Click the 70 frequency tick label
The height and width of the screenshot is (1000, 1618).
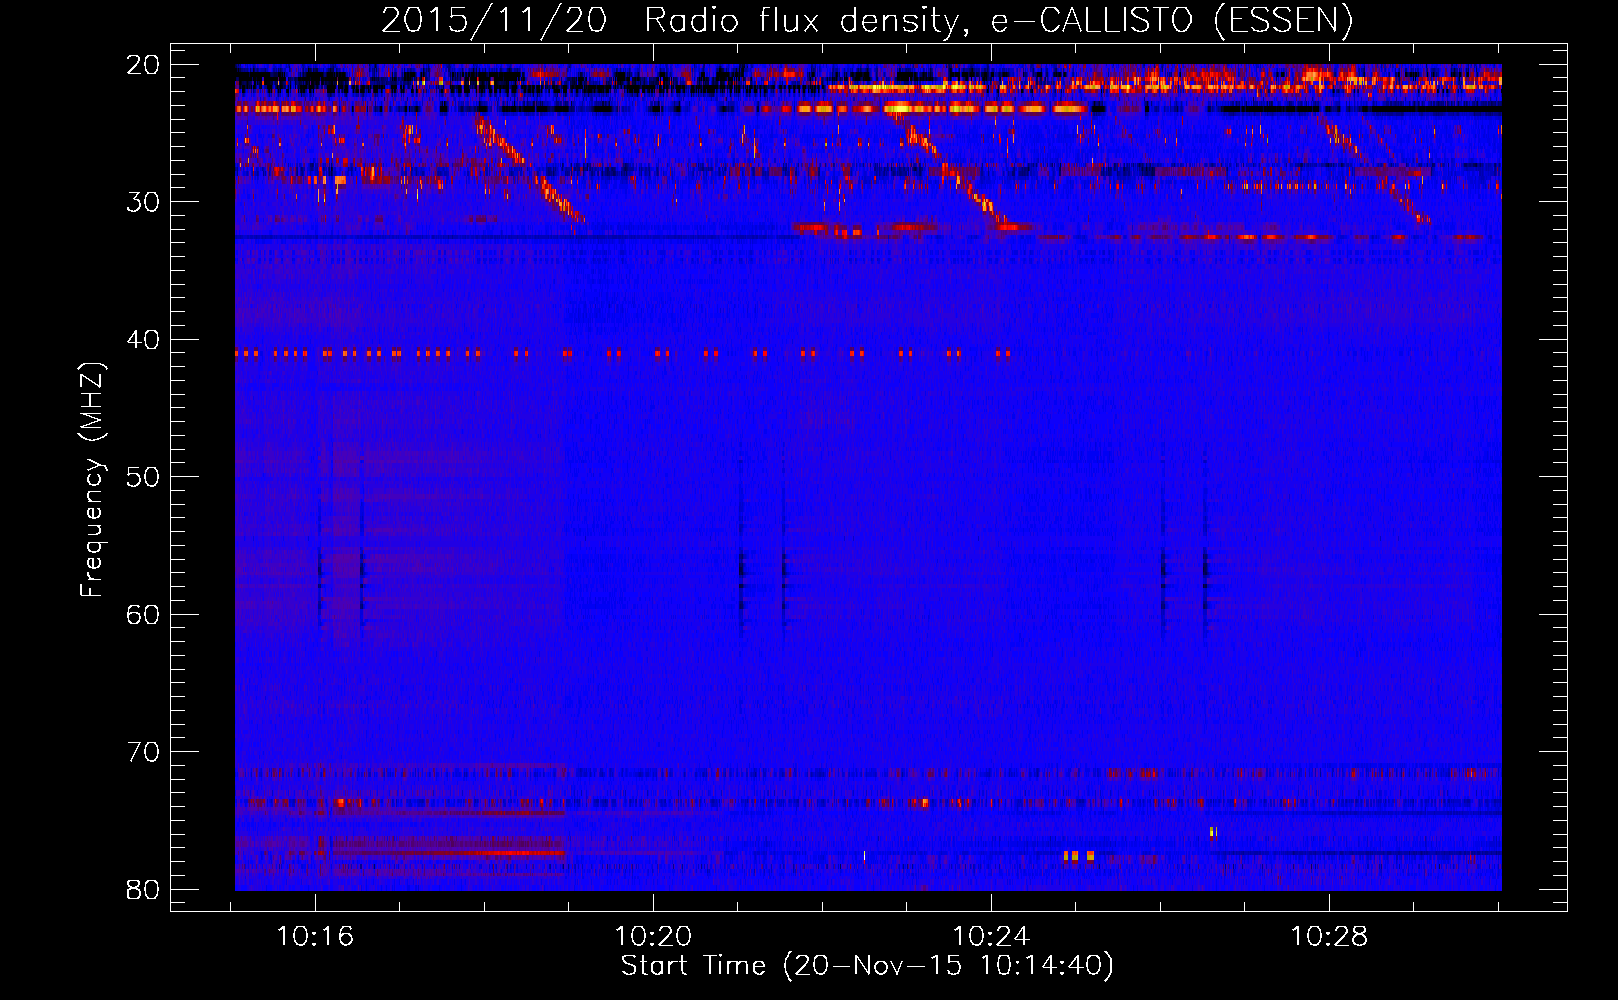coord(144,752)
